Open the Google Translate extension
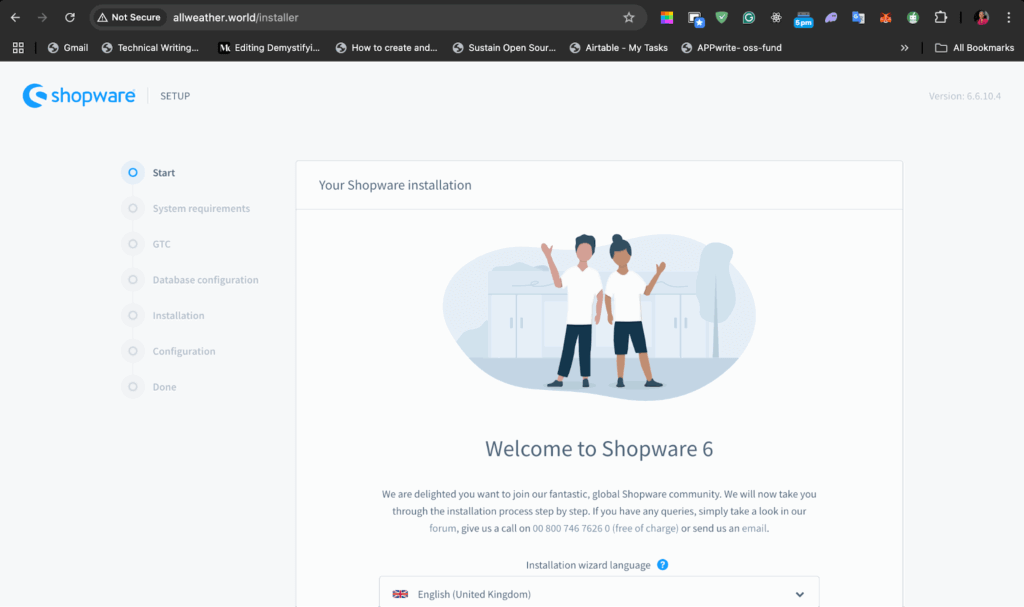Viewport: 1024px width, 607px height. 858,18
